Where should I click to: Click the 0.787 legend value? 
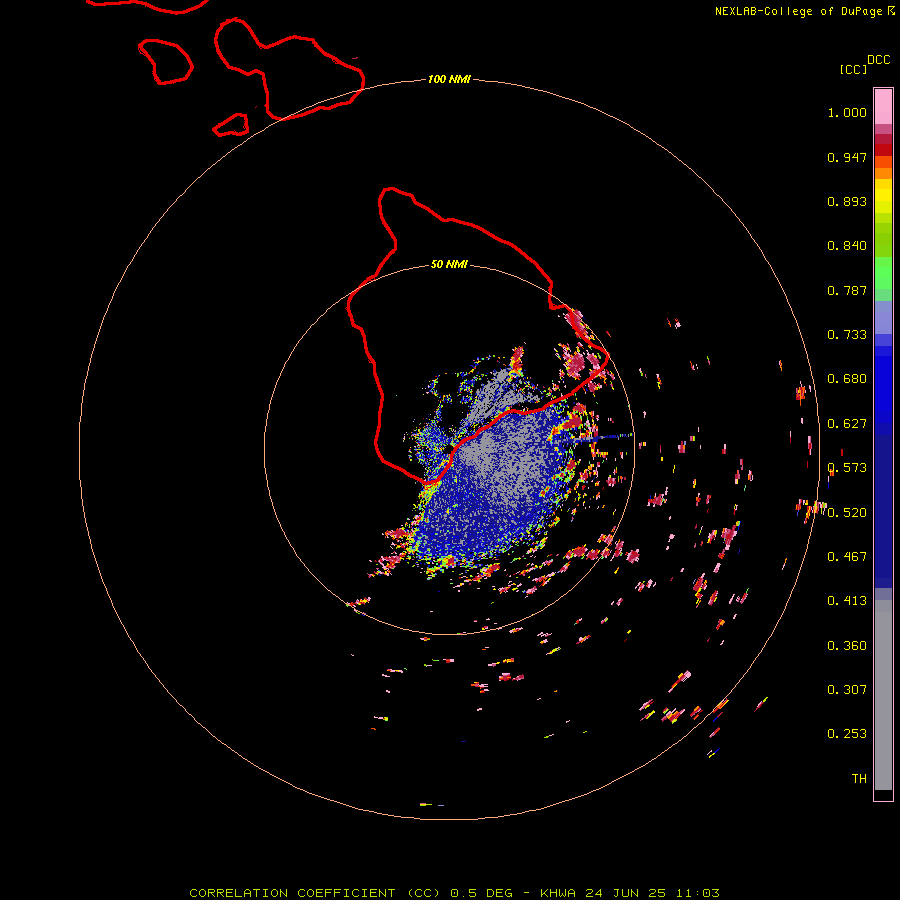click(x=847, y=290)
